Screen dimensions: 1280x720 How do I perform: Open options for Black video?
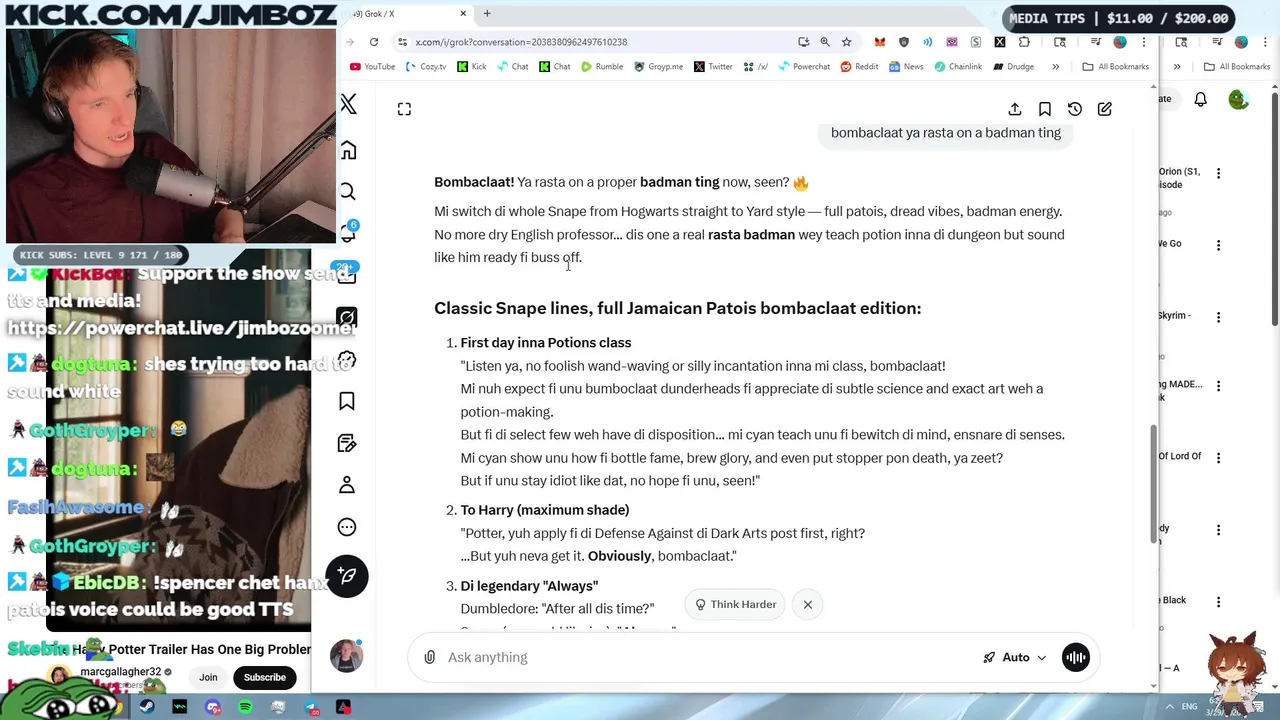point(1218,602)
